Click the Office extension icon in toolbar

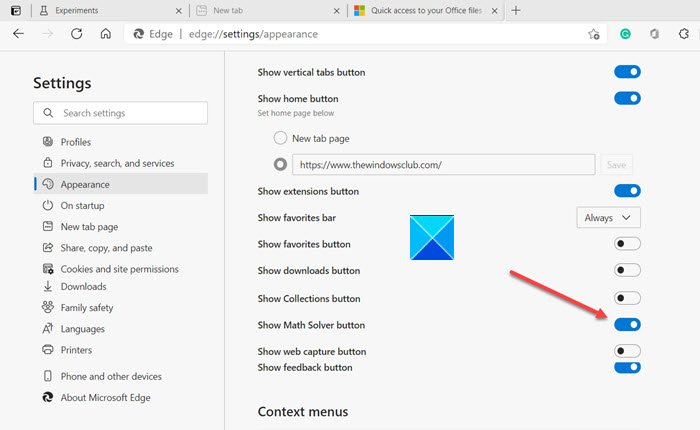click(654, 34)
